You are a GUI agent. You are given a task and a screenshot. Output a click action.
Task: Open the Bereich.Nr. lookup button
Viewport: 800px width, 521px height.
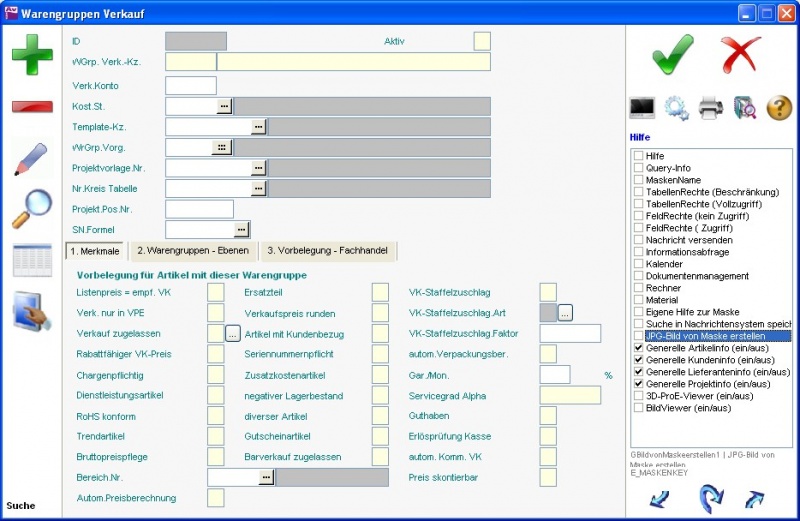pos(265,478)
